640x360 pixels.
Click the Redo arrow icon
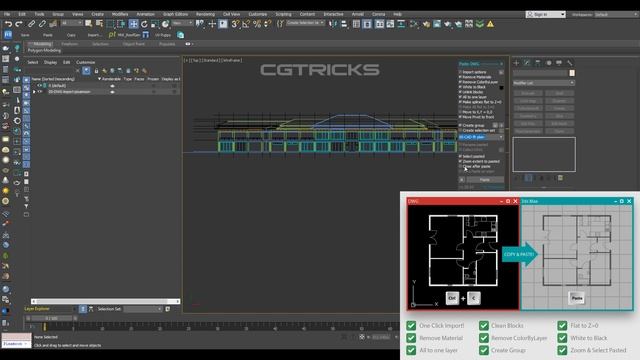coord(18,24)
